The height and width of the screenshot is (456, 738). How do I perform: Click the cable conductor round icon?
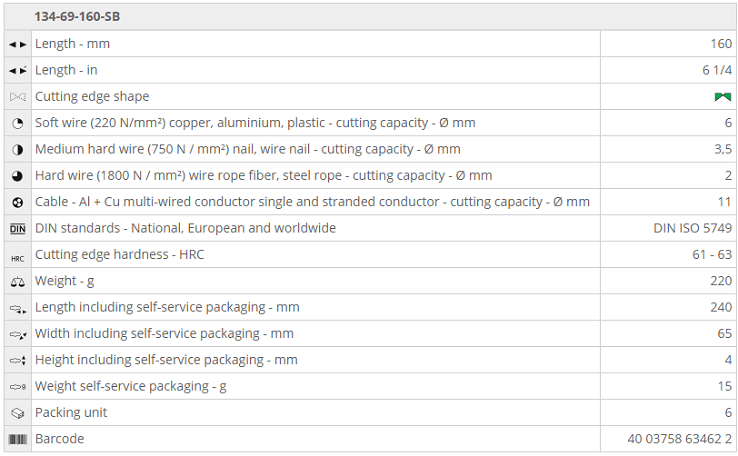(x=17, y=202)
